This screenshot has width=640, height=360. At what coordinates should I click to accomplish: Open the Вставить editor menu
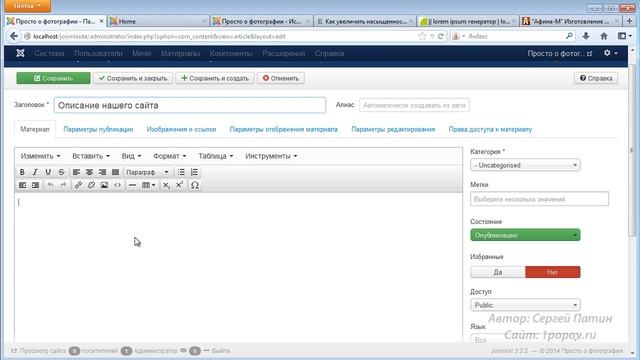pyautogui.click(x=91, y=156)
